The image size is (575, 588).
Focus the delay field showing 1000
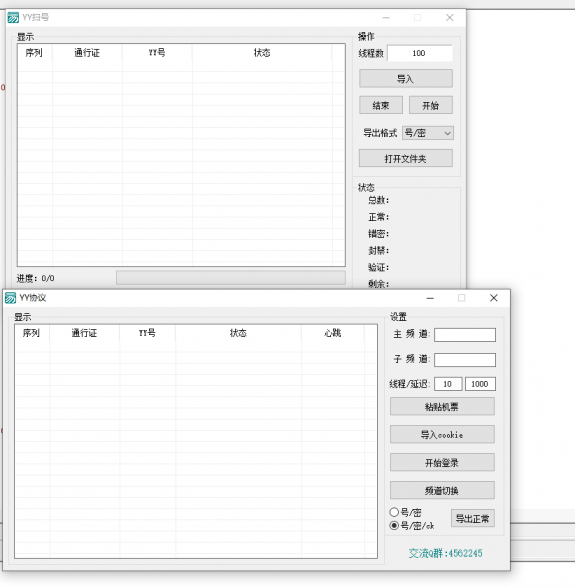[x=480, y=384]
